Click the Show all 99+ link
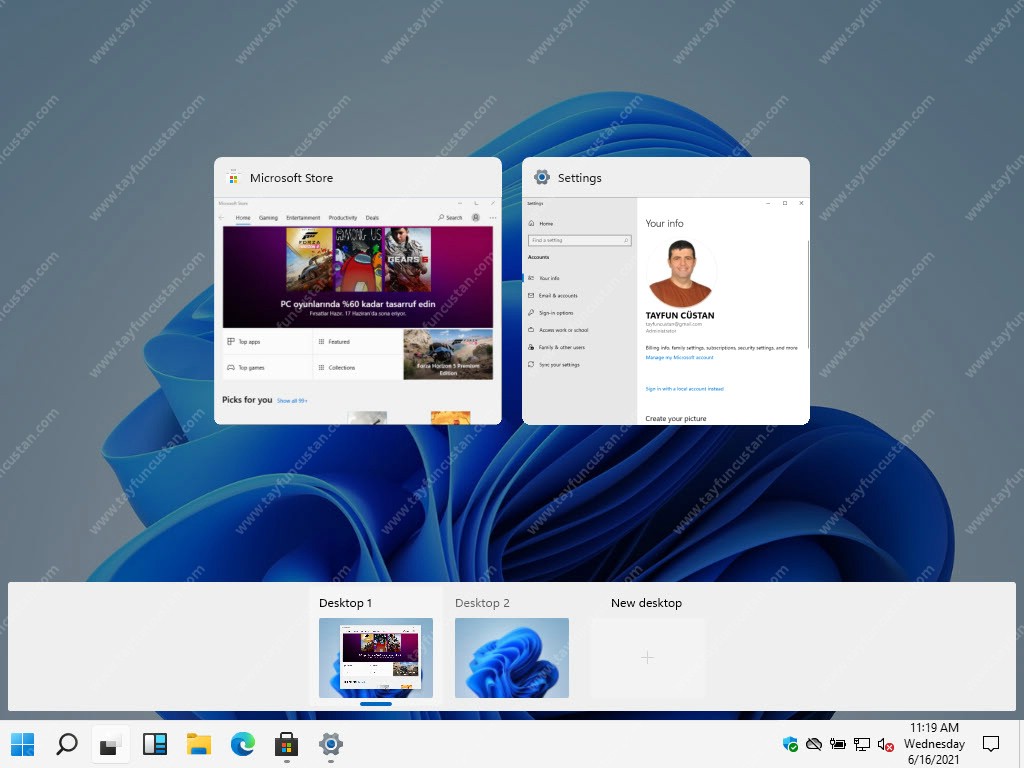 point(292,401)
